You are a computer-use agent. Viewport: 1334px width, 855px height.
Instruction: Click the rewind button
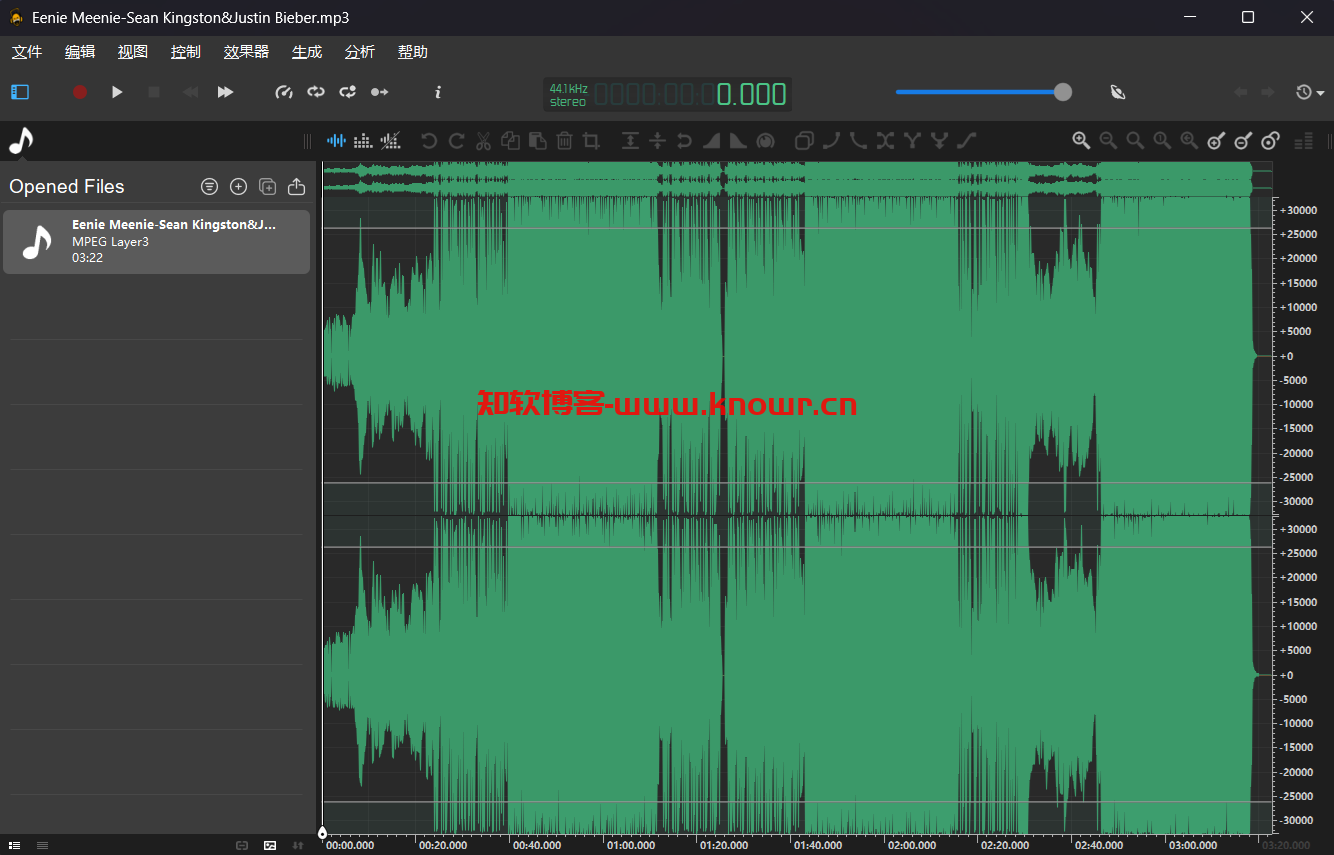(190, 92)
